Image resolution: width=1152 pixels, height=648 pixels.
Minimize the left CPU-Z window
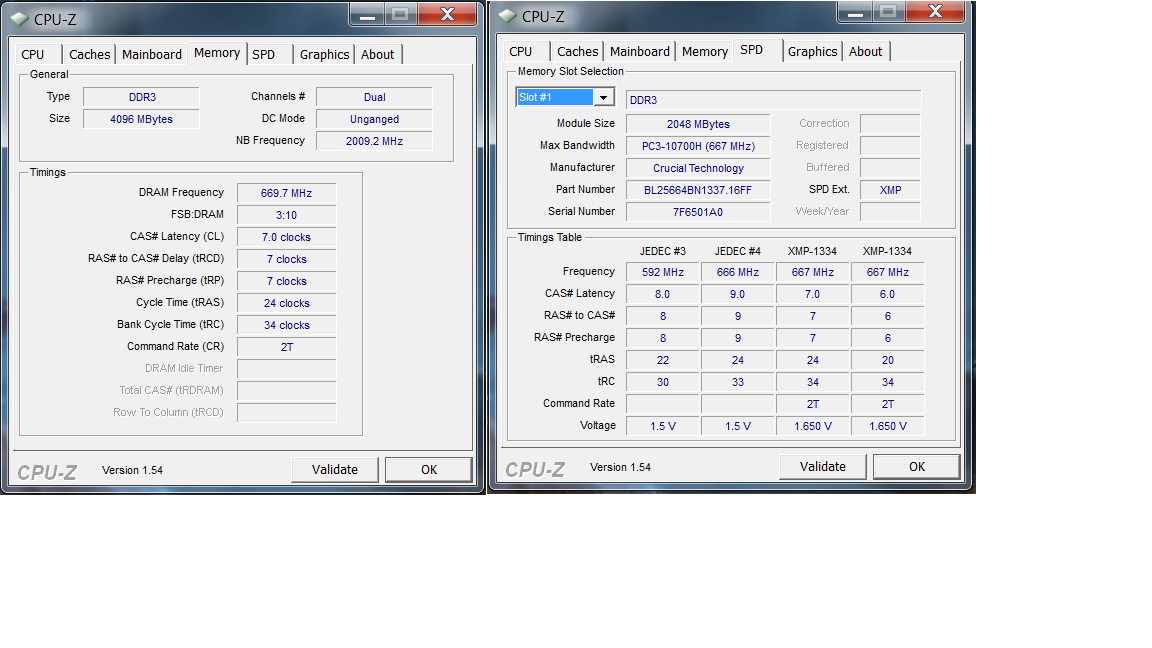(367, 15)
